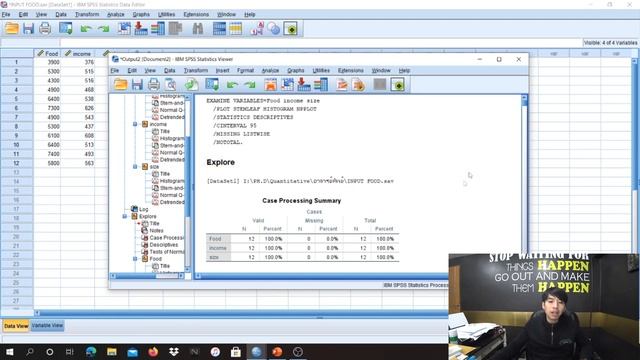
Task: Open Print Preview in Viewer toolbar
Action: click(x=170, y=84)
